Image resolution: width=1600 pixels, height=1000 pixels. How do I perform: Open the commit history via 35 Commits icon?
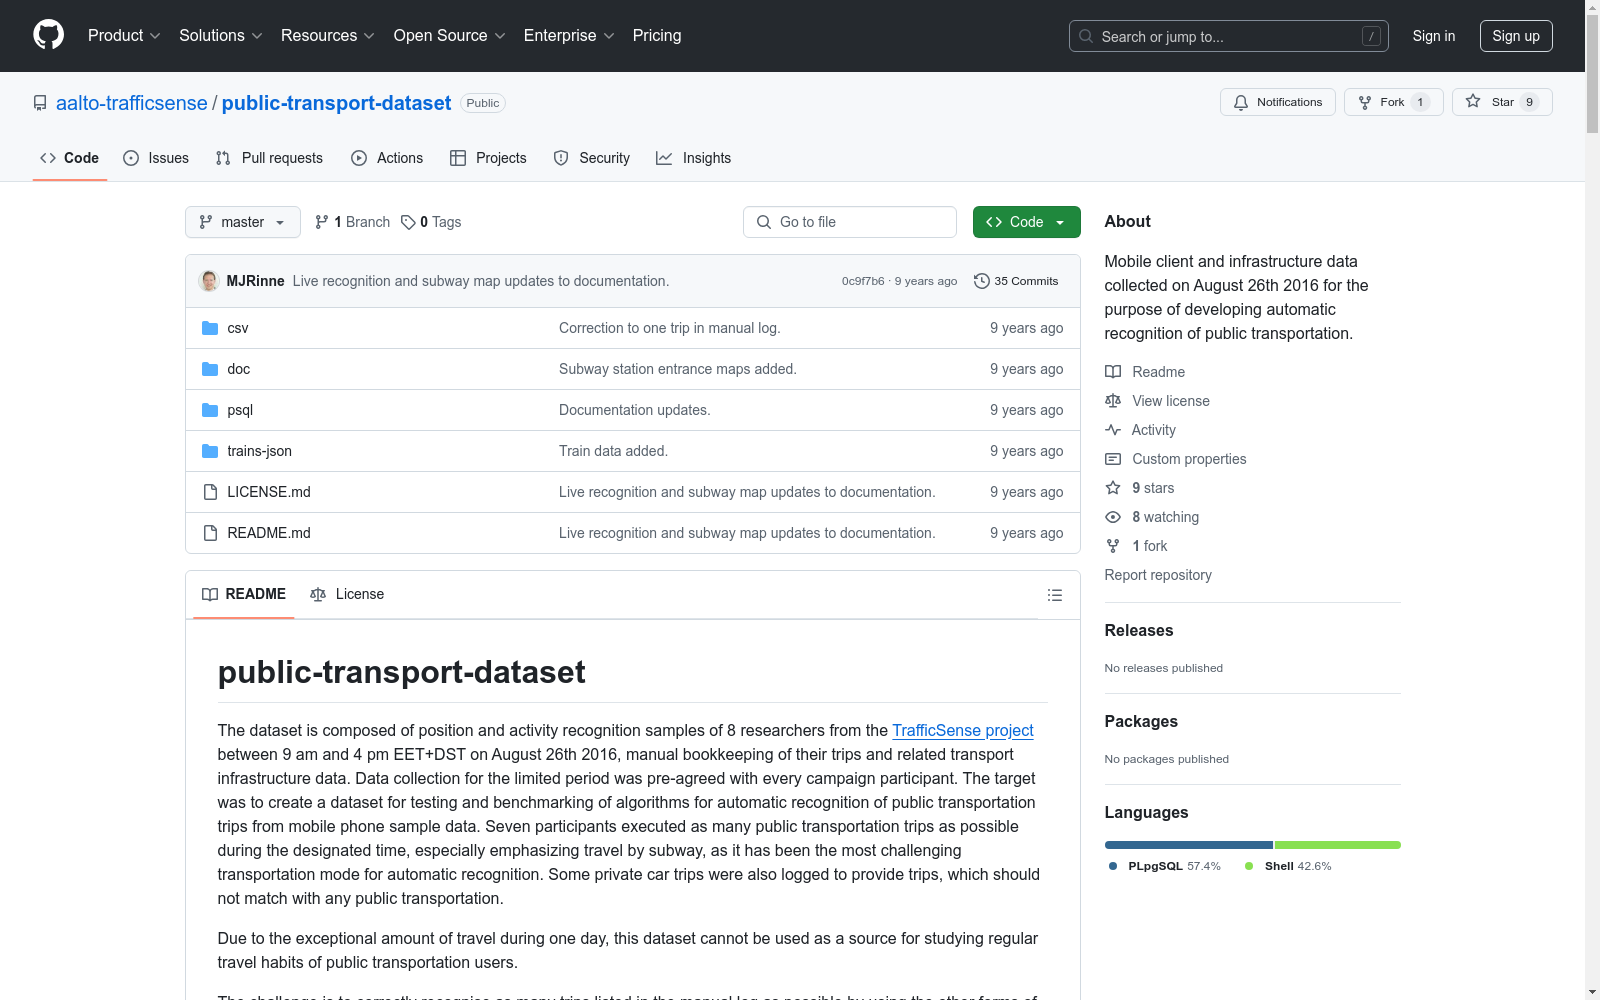981,281
